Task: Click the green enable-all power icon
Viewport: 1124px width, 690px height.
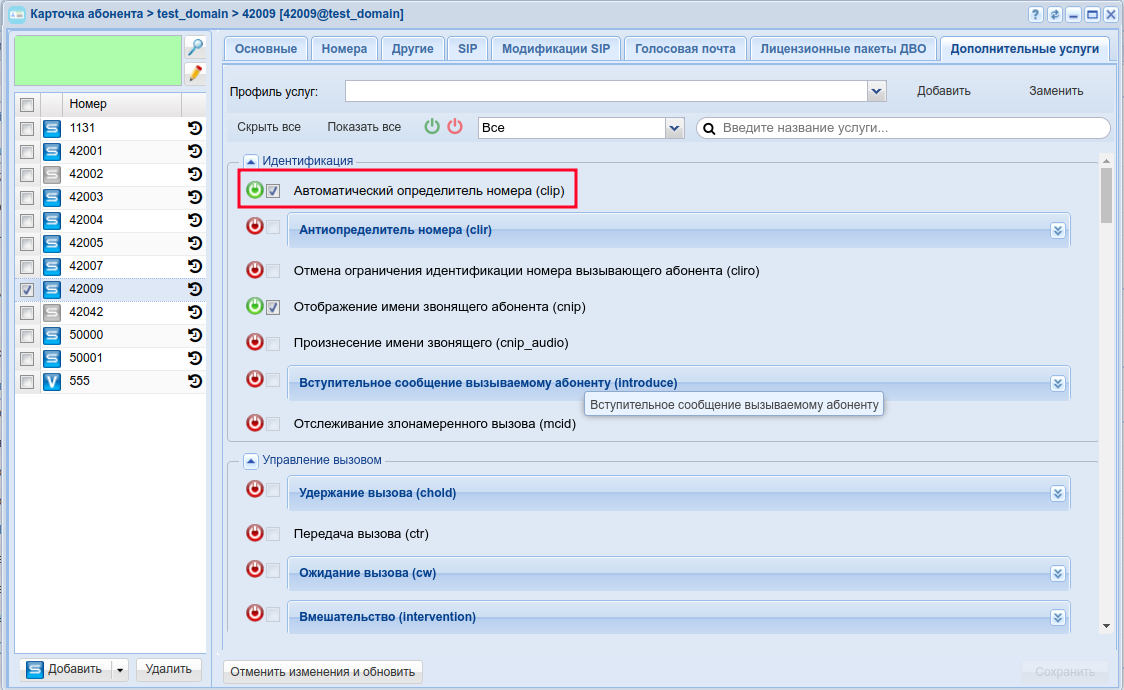Action: coord(432,127)
